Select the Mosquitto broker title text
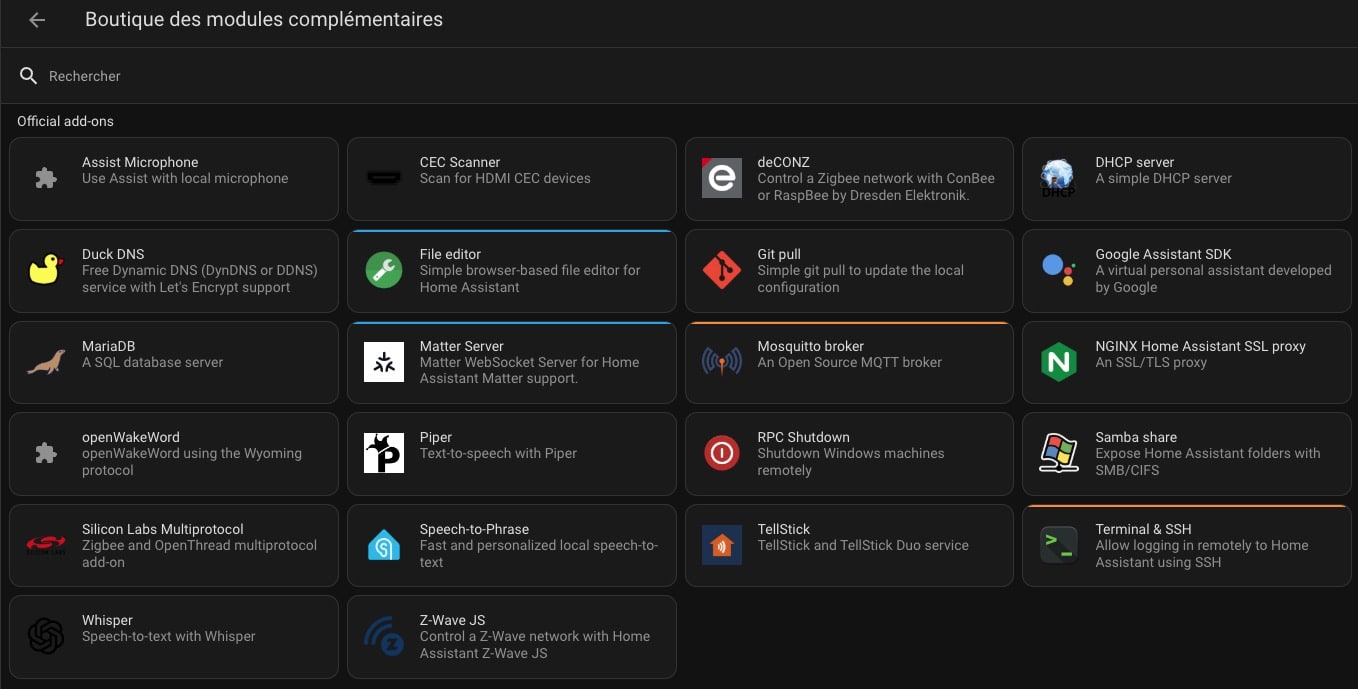 tap(811, 346)
